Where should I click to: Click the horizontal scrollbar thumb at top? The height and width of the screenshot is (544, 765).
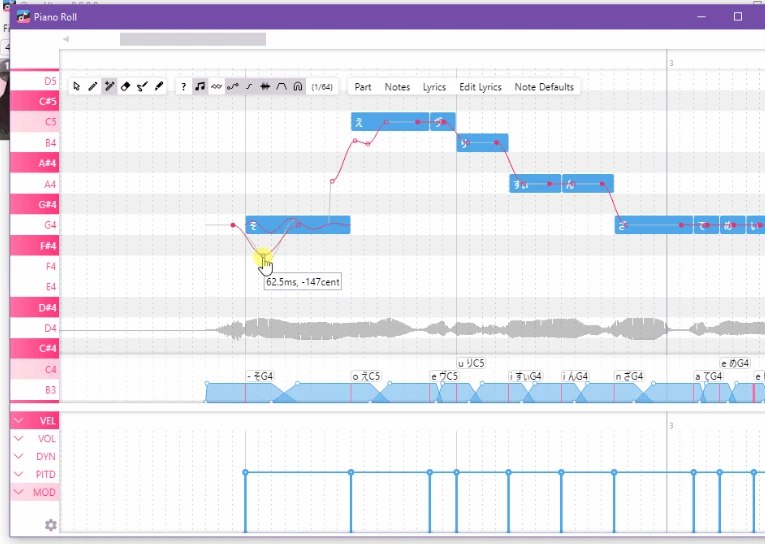coord(193,39)
